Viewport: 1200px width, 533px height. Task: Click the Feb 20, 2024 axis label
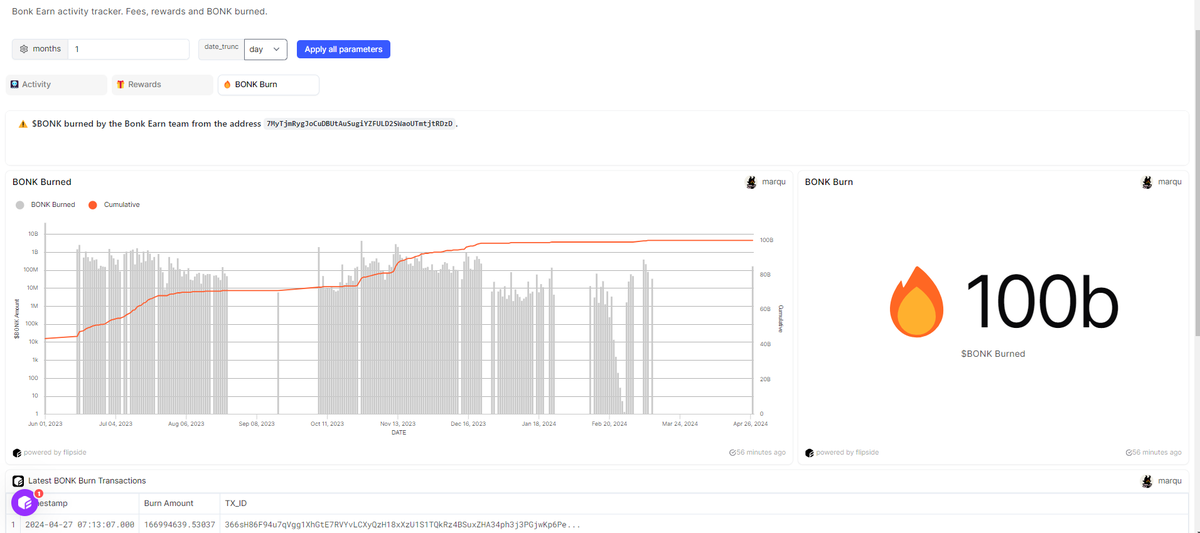609,423
